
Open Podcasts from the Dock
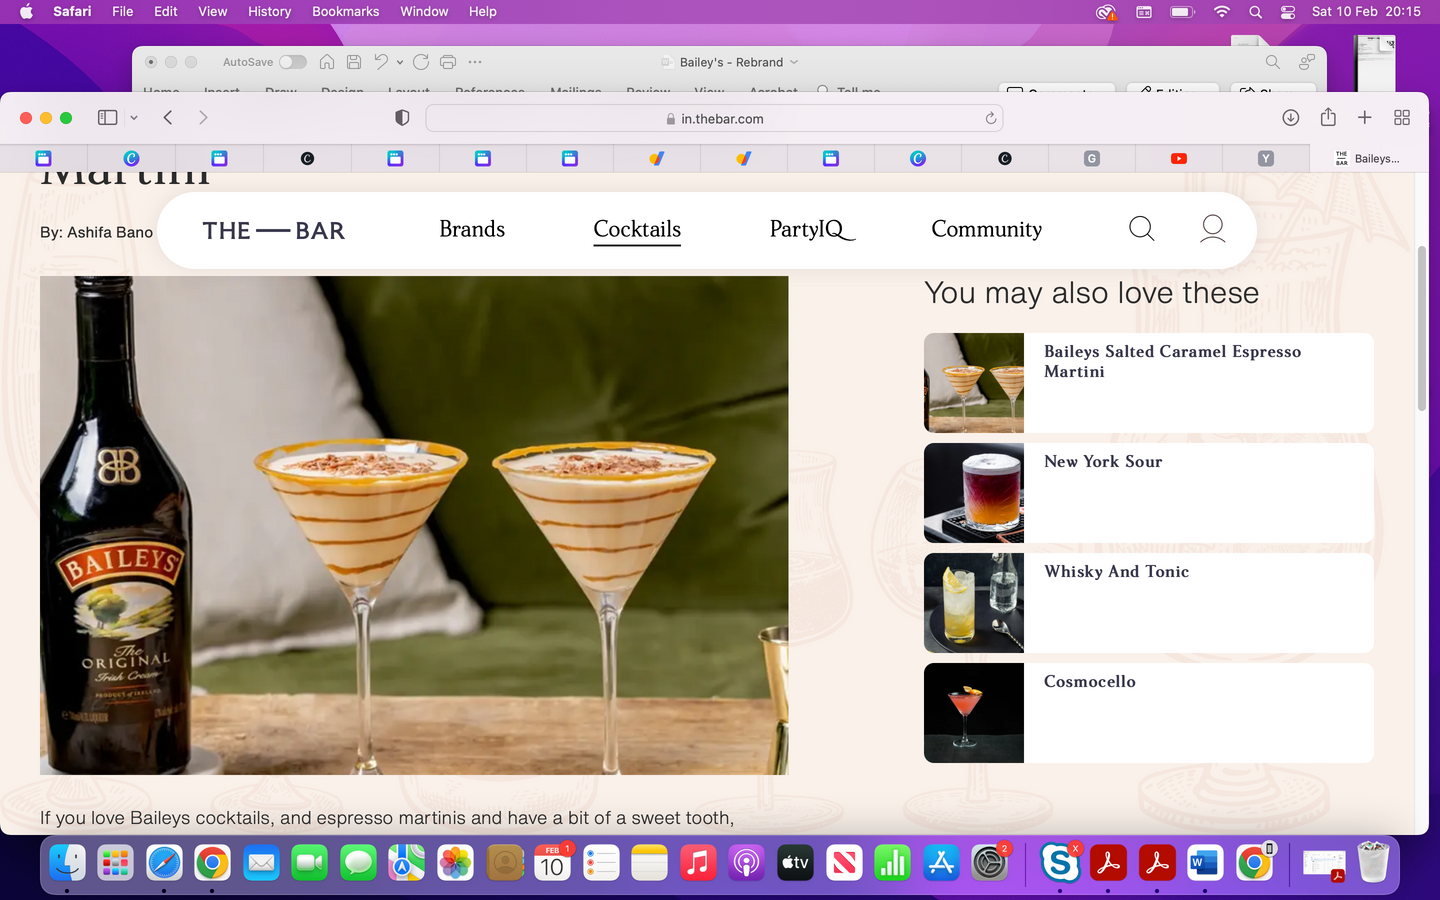(747, 863)
